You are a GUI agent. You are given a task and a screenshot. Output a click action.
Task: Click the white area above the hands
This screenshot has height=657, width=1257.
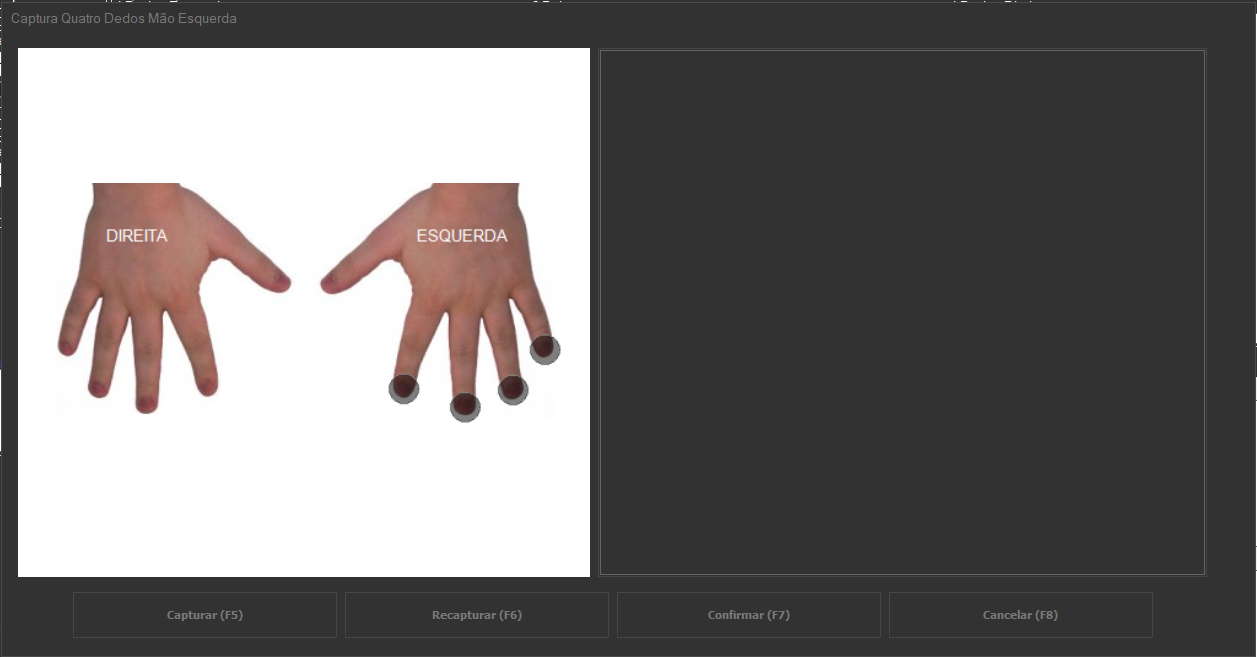[x=303, y=110]
